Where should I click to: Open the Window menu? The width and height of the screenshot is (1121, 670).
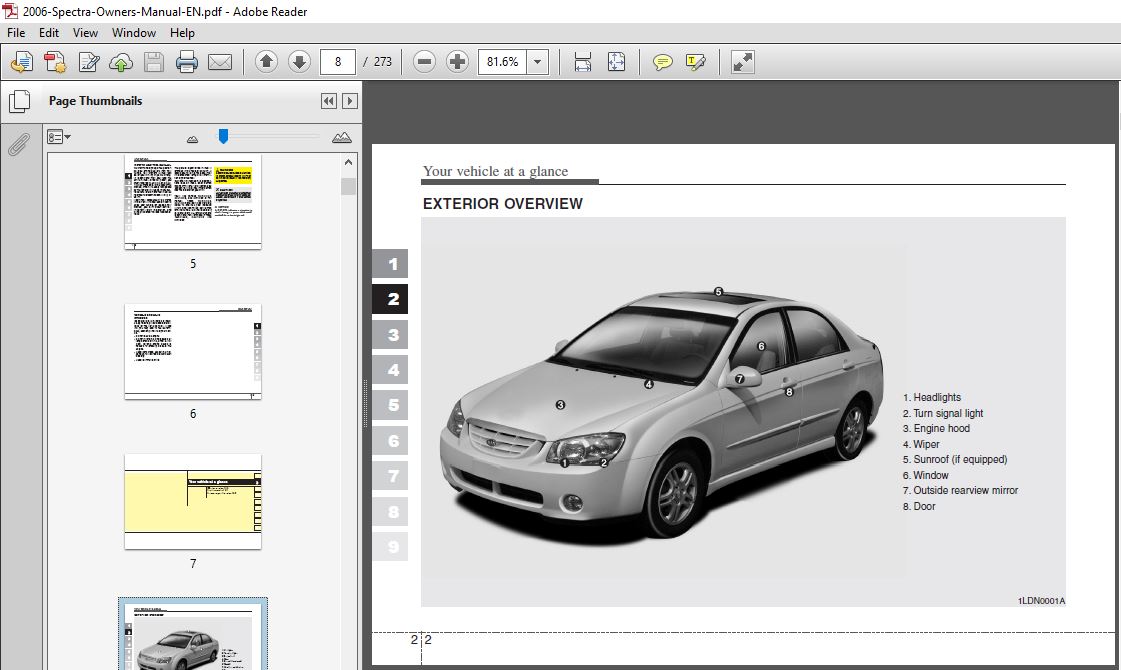click(x=134, y=33)
